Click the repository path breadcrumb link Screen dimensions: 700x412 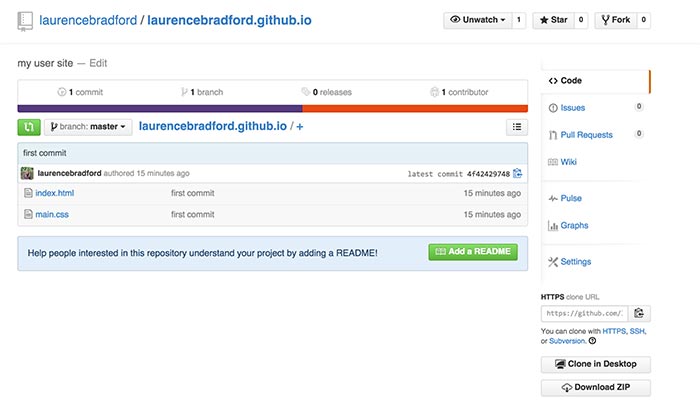click(x=212, y=126)
